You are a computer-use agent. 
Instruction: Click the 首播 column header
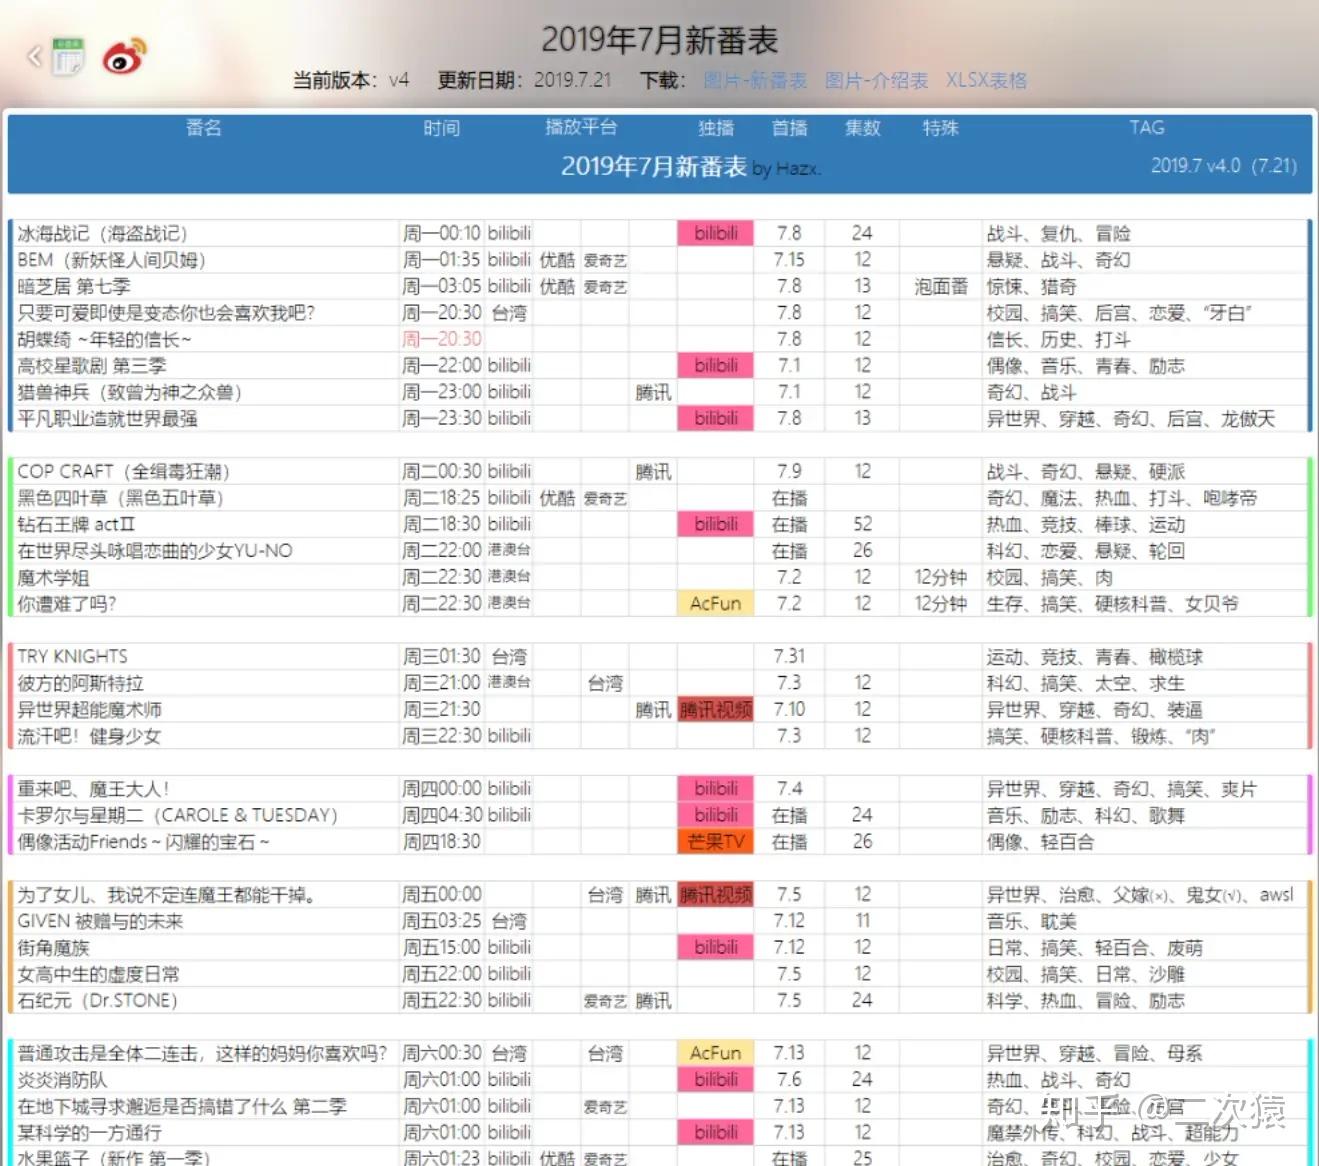pos(789,127)
